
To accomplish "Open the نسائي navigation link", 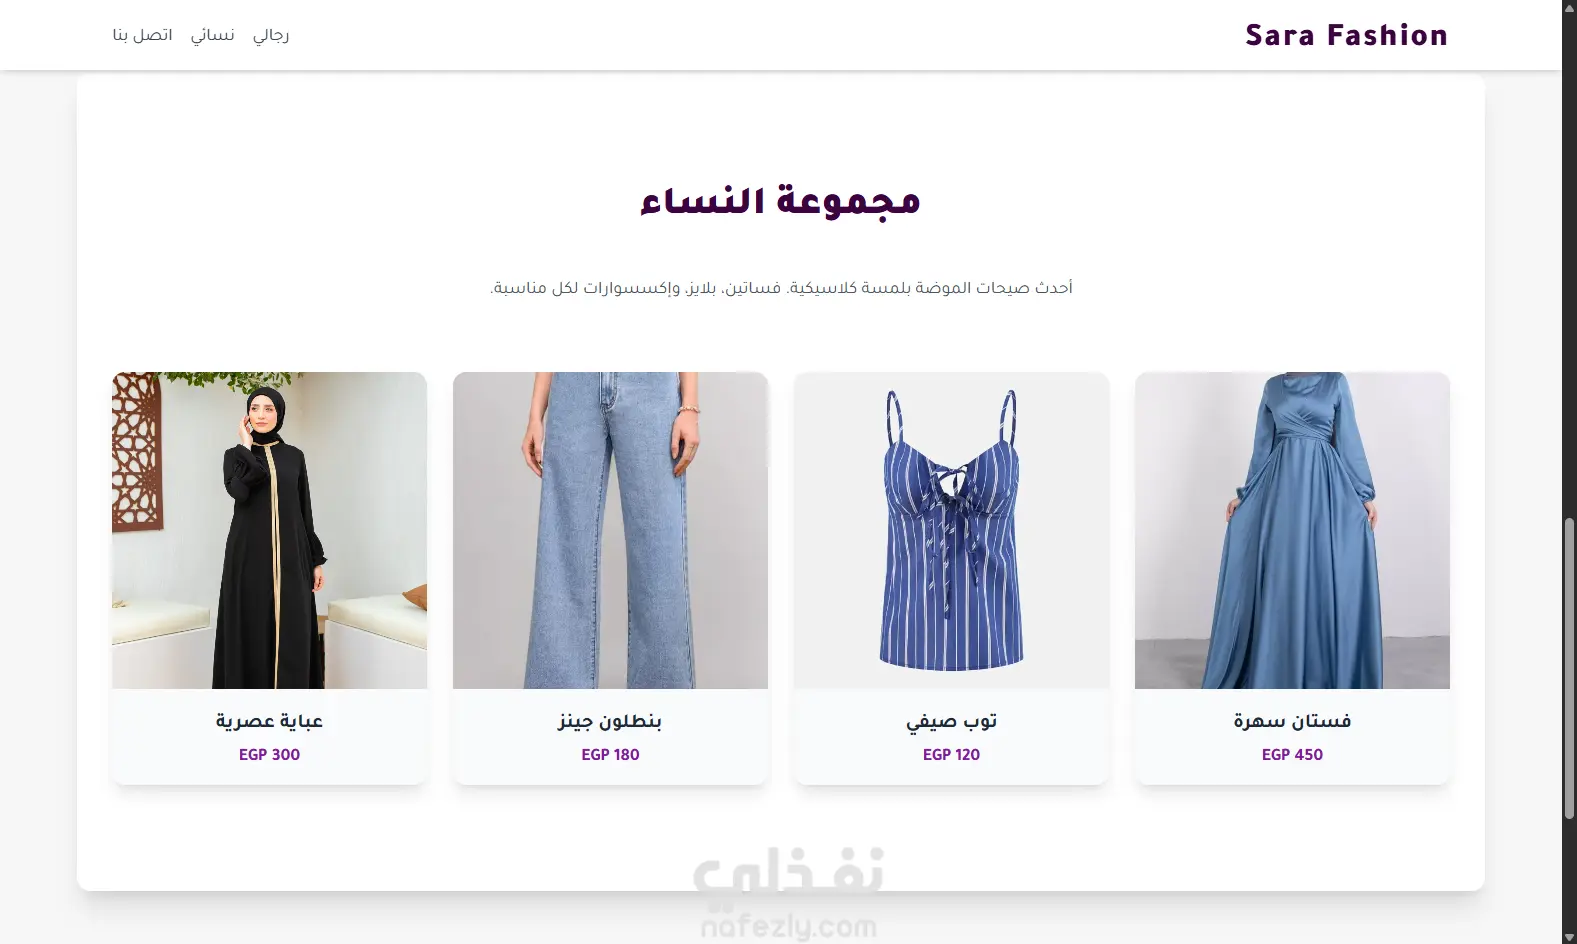I will click(213, 35).
